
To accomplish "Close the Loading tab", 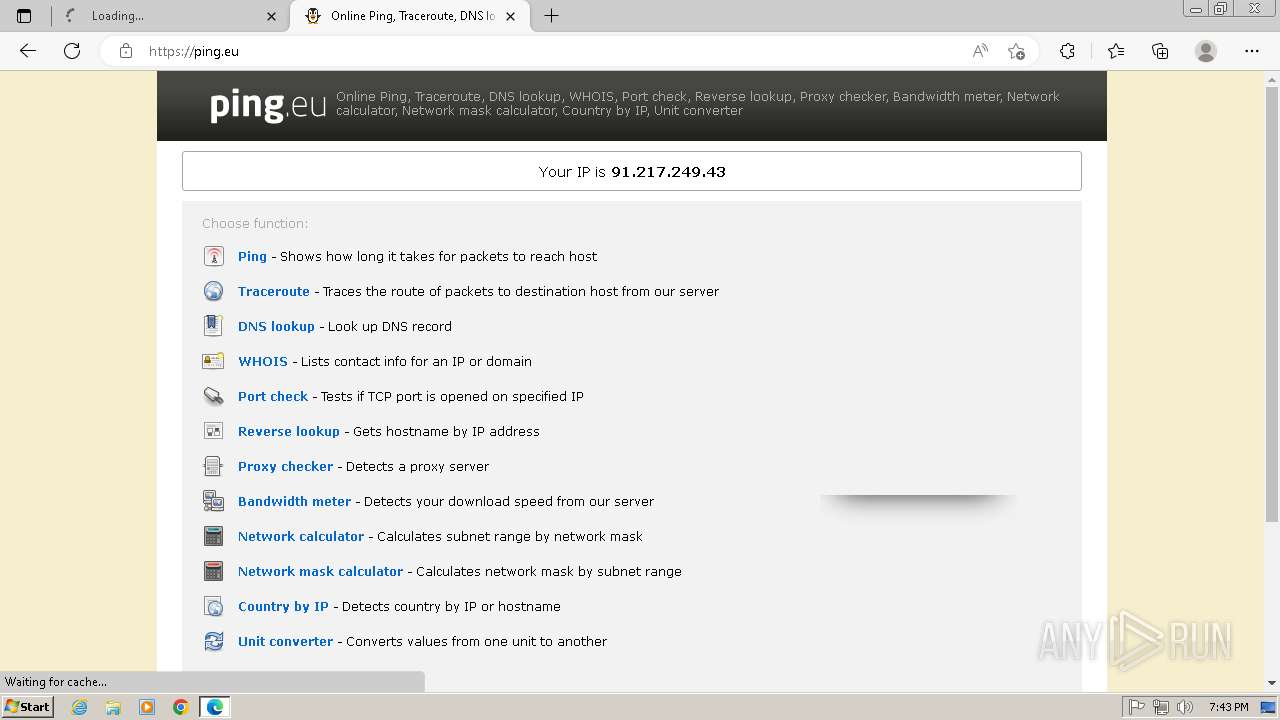I will click(272, 16).
